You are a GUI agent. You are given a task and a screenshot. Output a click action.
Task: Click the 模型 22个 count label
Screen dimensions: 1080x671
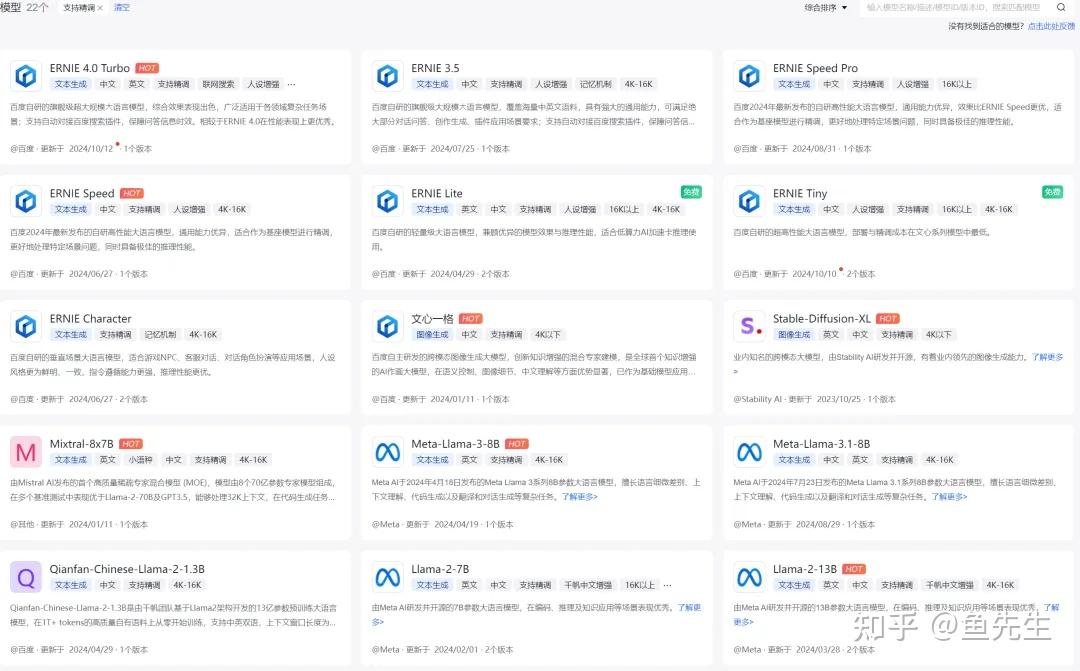pyautogui.click(x=24, y=8)
